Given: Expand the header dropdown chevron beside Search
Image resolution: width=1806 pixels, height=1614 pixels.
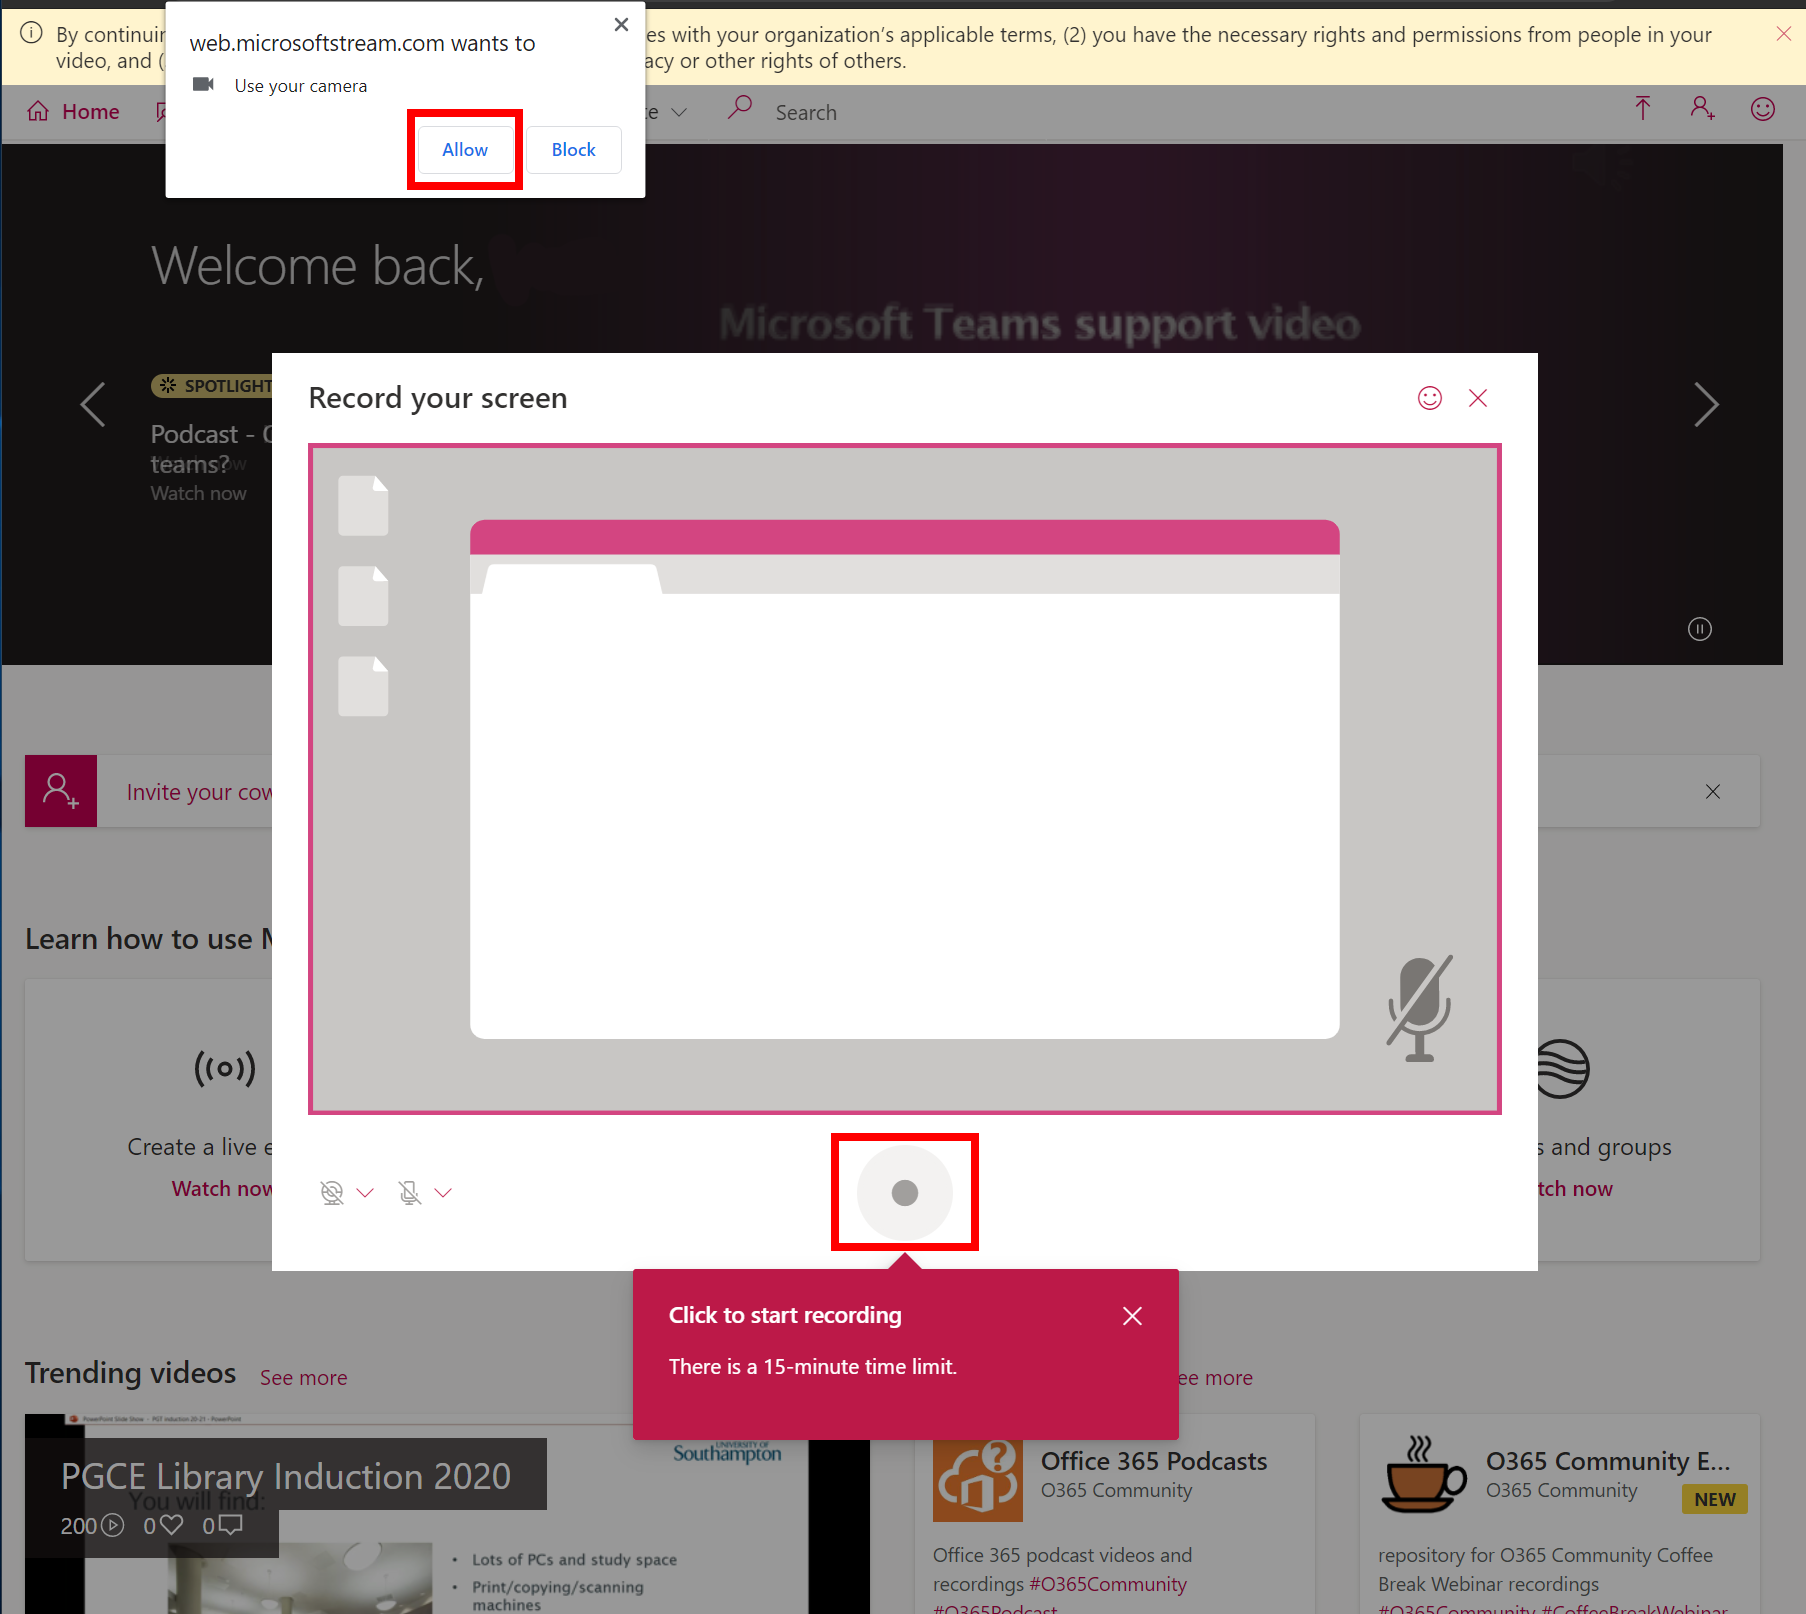Looking at the screenshot, I should coord(679,112).
